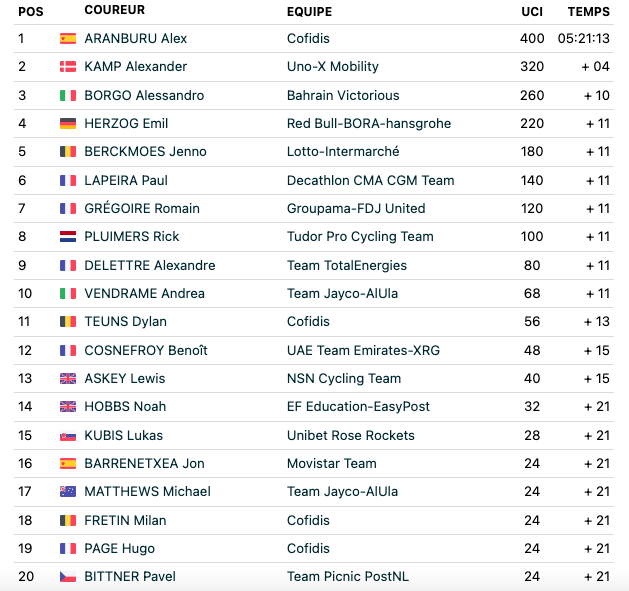The image size is (629, 591).
Task: Click the Spanish flag beside ARANBURU Alex
Action: tap(68, 39)
